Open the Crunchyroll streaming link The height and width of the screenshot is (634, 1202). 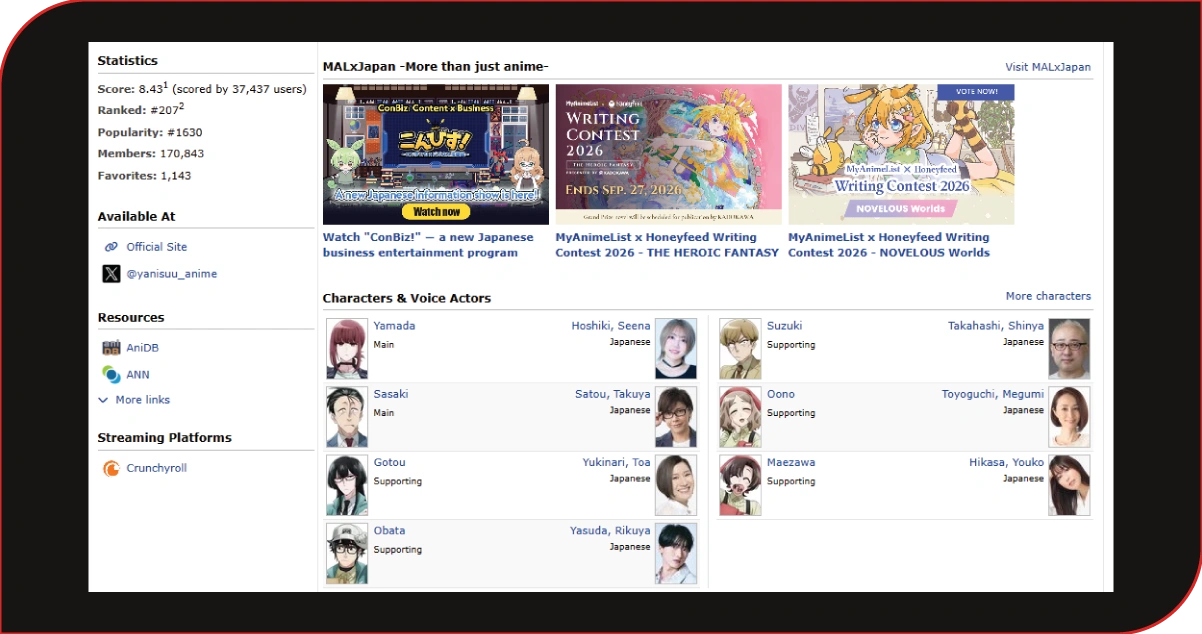(x=156, y=468)
